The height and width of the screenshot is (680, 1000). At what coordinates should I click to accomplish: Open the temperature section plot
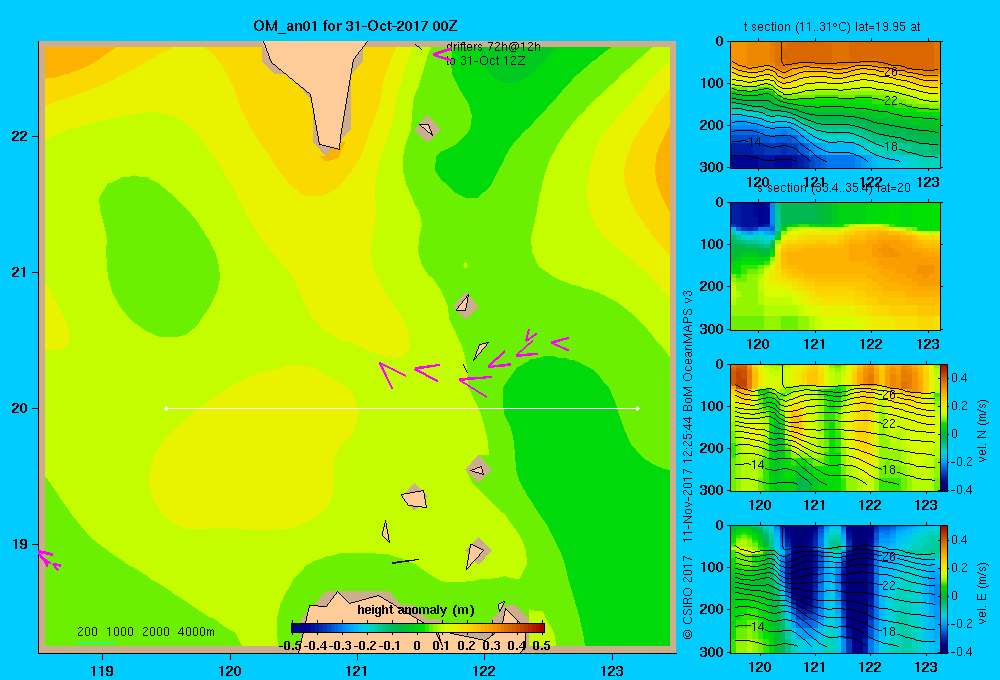click(835, 105)
